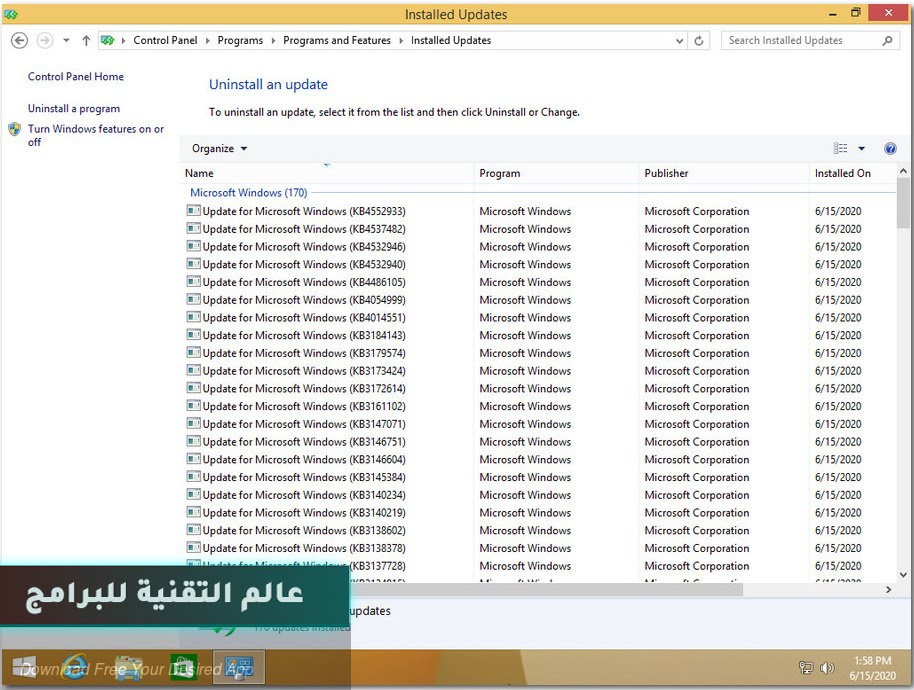
Task: Focus the Search Installed Updates field
Action: click(x=808, y=40)
